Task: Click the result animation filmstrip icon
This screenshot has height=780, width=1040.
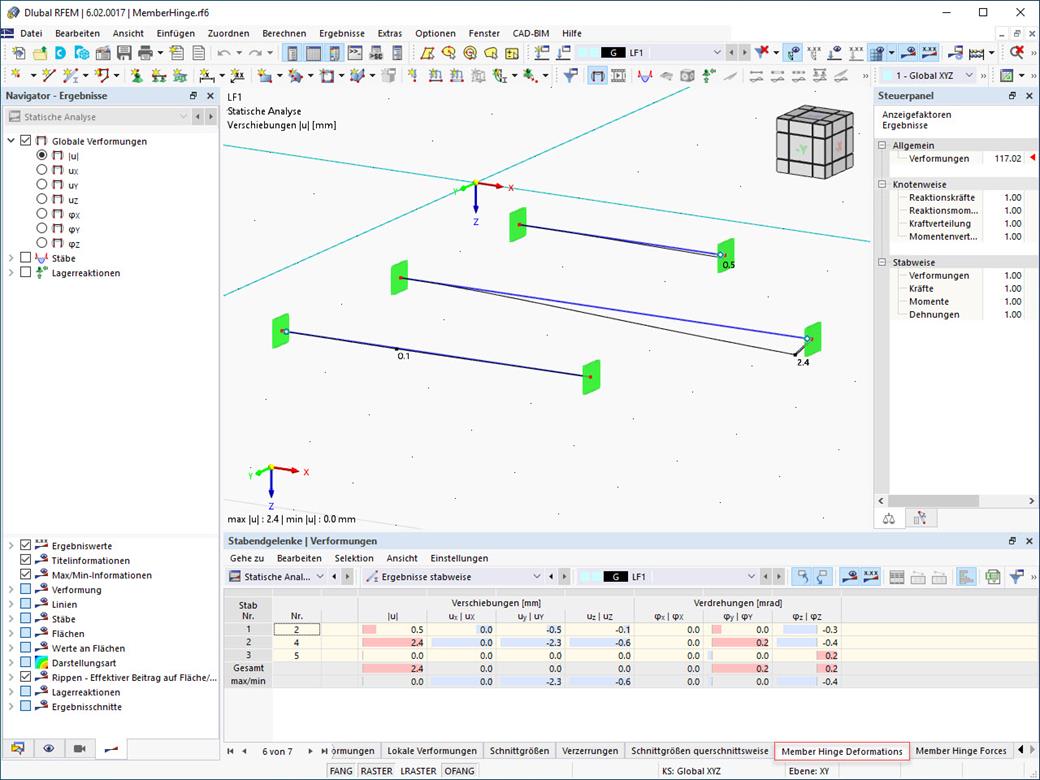Action: click(618, 76)
